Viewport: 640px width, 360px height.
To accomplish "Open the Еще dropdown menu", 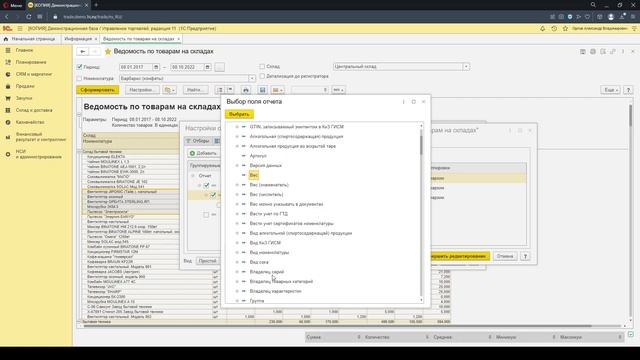I will [x=610, y=90].
